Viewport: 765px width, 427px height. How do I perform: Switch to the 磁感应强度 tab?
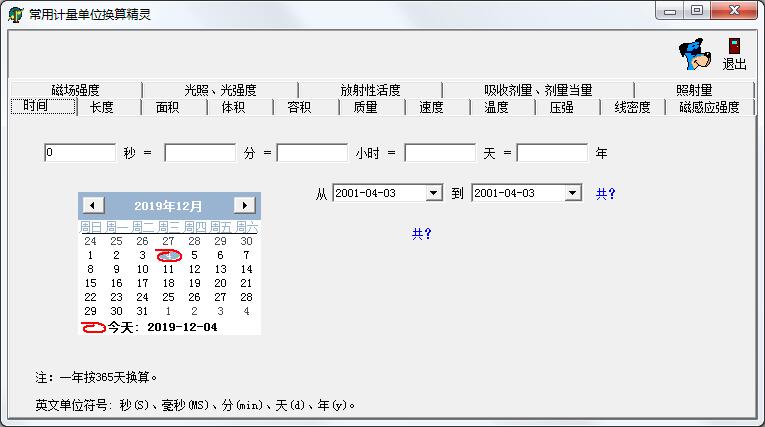709,107
